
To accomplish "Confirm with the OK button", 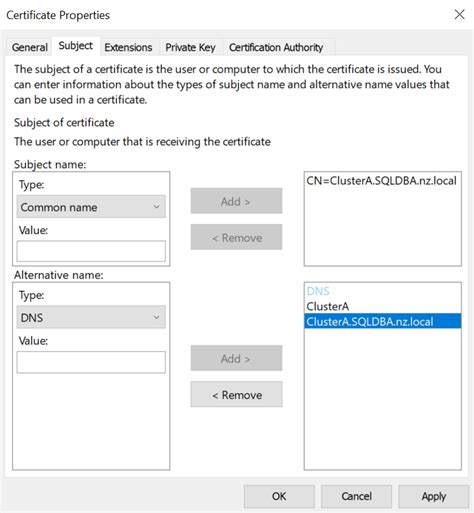I will [279, 496].
